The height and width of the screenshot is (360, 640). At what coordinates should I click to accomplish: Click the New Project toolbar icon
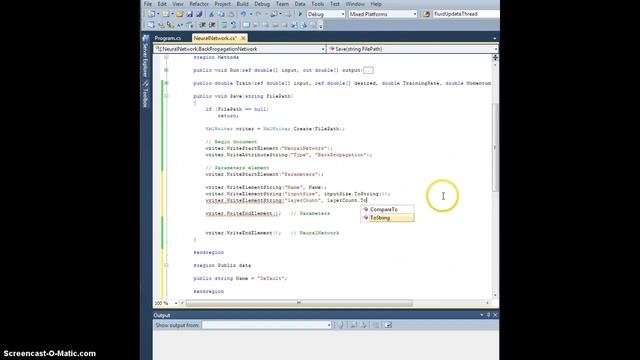[x=151, y=14]
